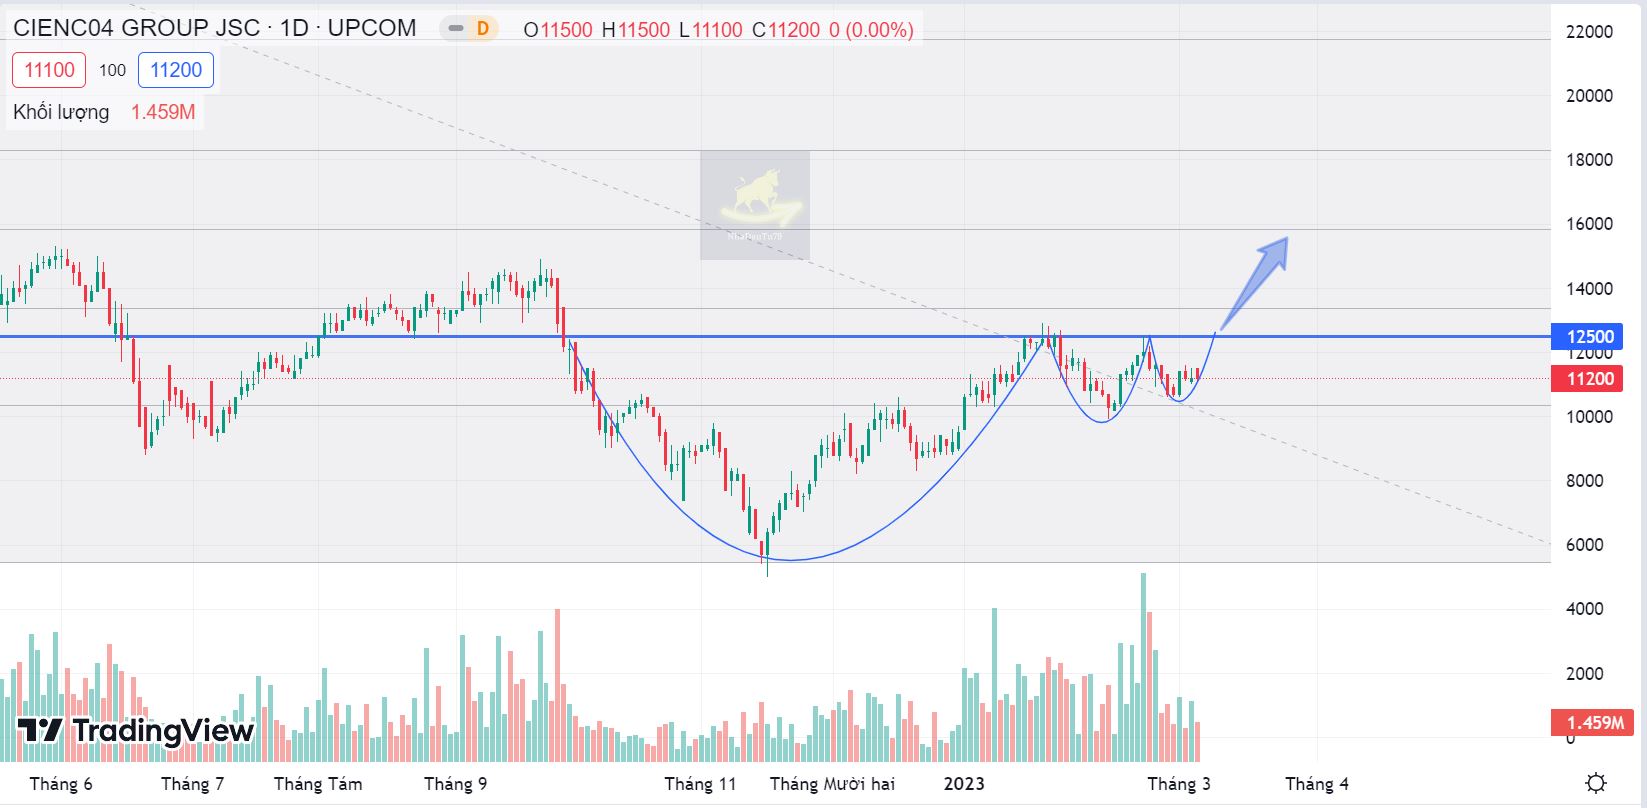
Task: Click the red 11200 last price label
Action: tap(1588, 378)
